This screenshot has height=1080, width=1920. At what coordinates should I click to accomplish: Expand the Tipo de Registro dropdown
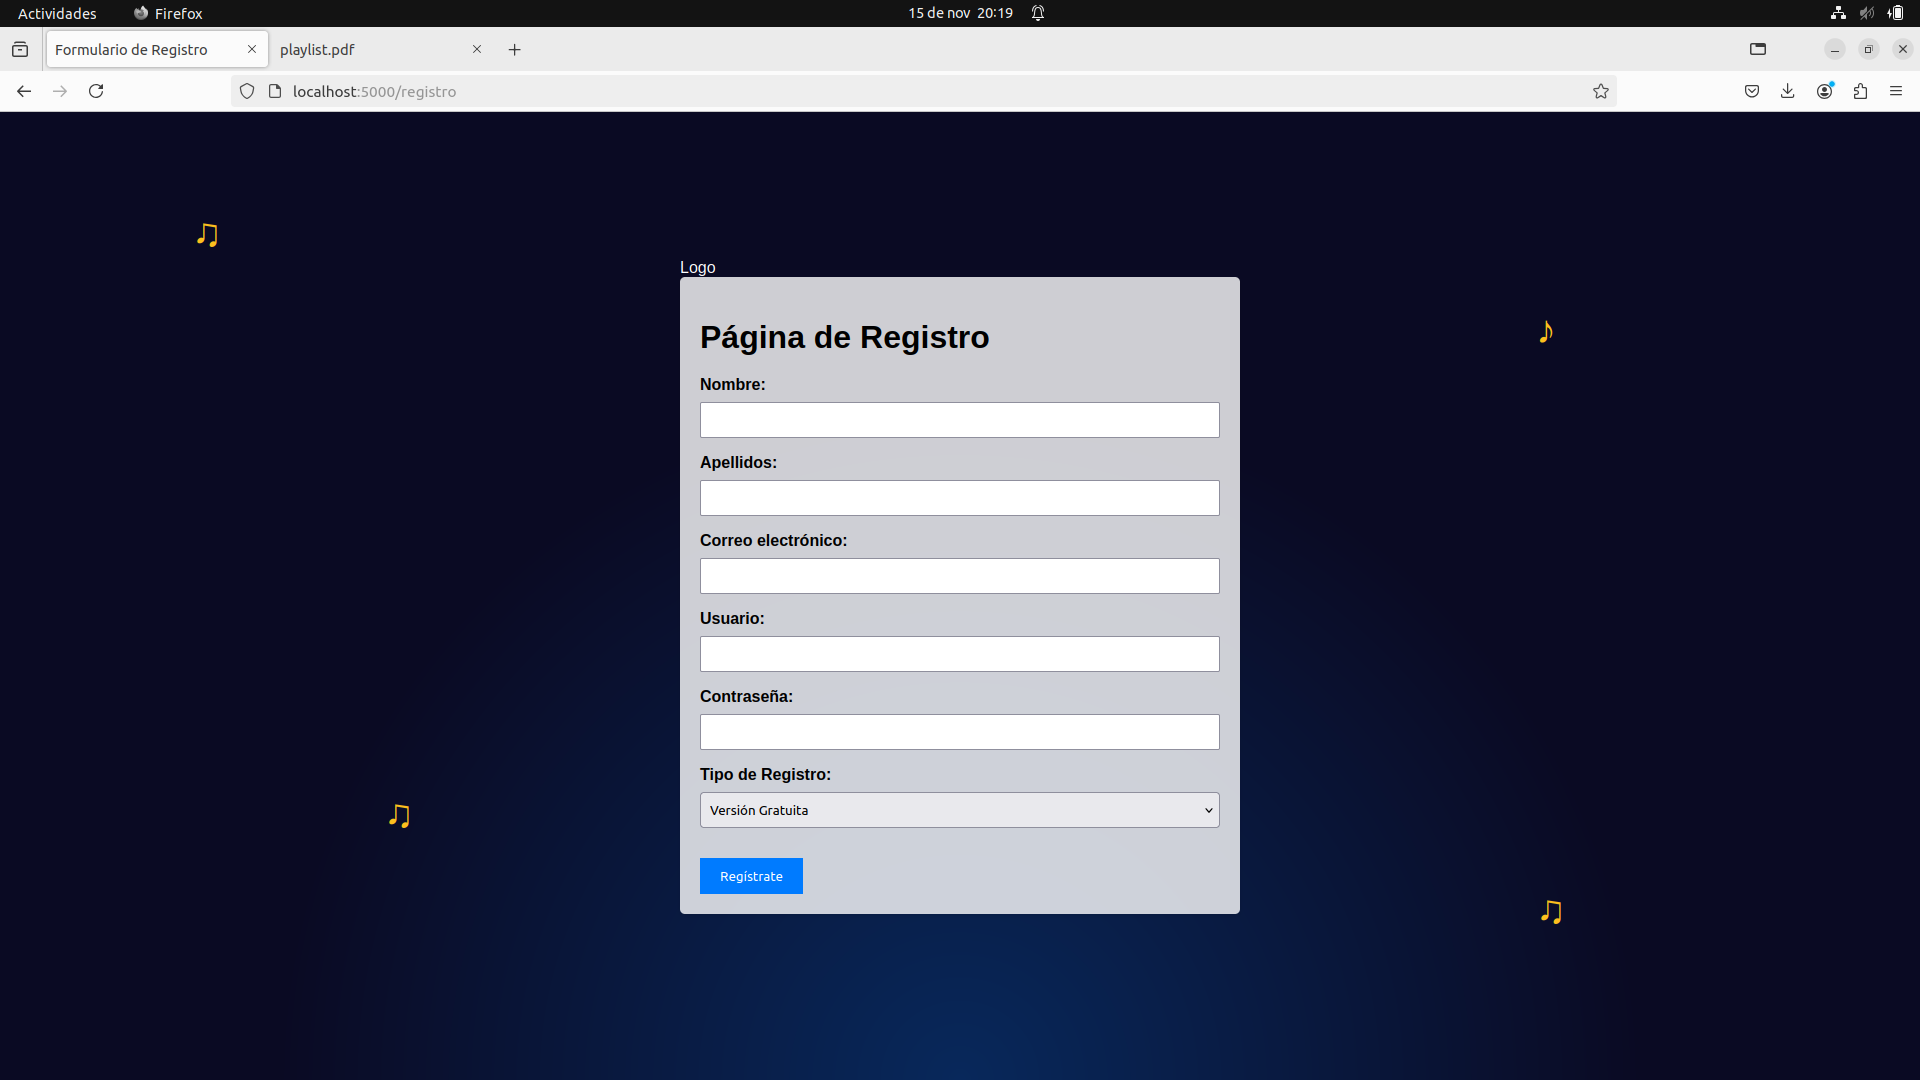coord(960,810)
